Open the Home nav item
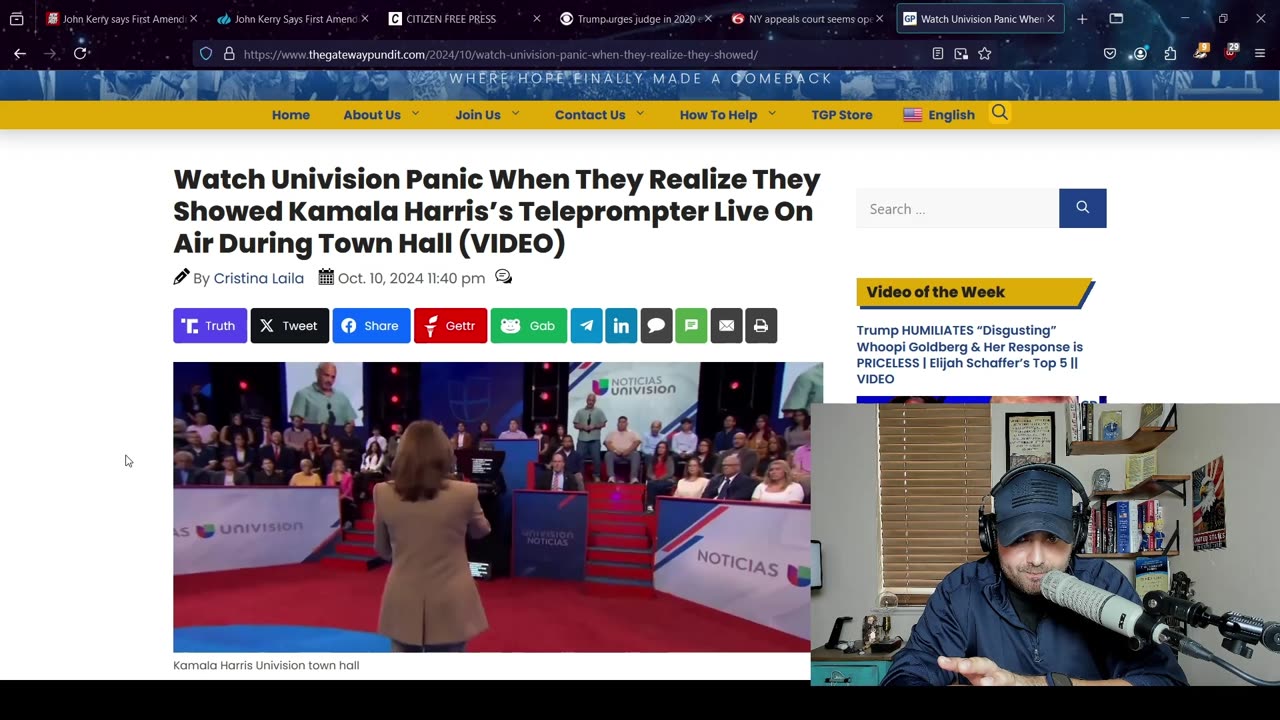 coord(291,115)
